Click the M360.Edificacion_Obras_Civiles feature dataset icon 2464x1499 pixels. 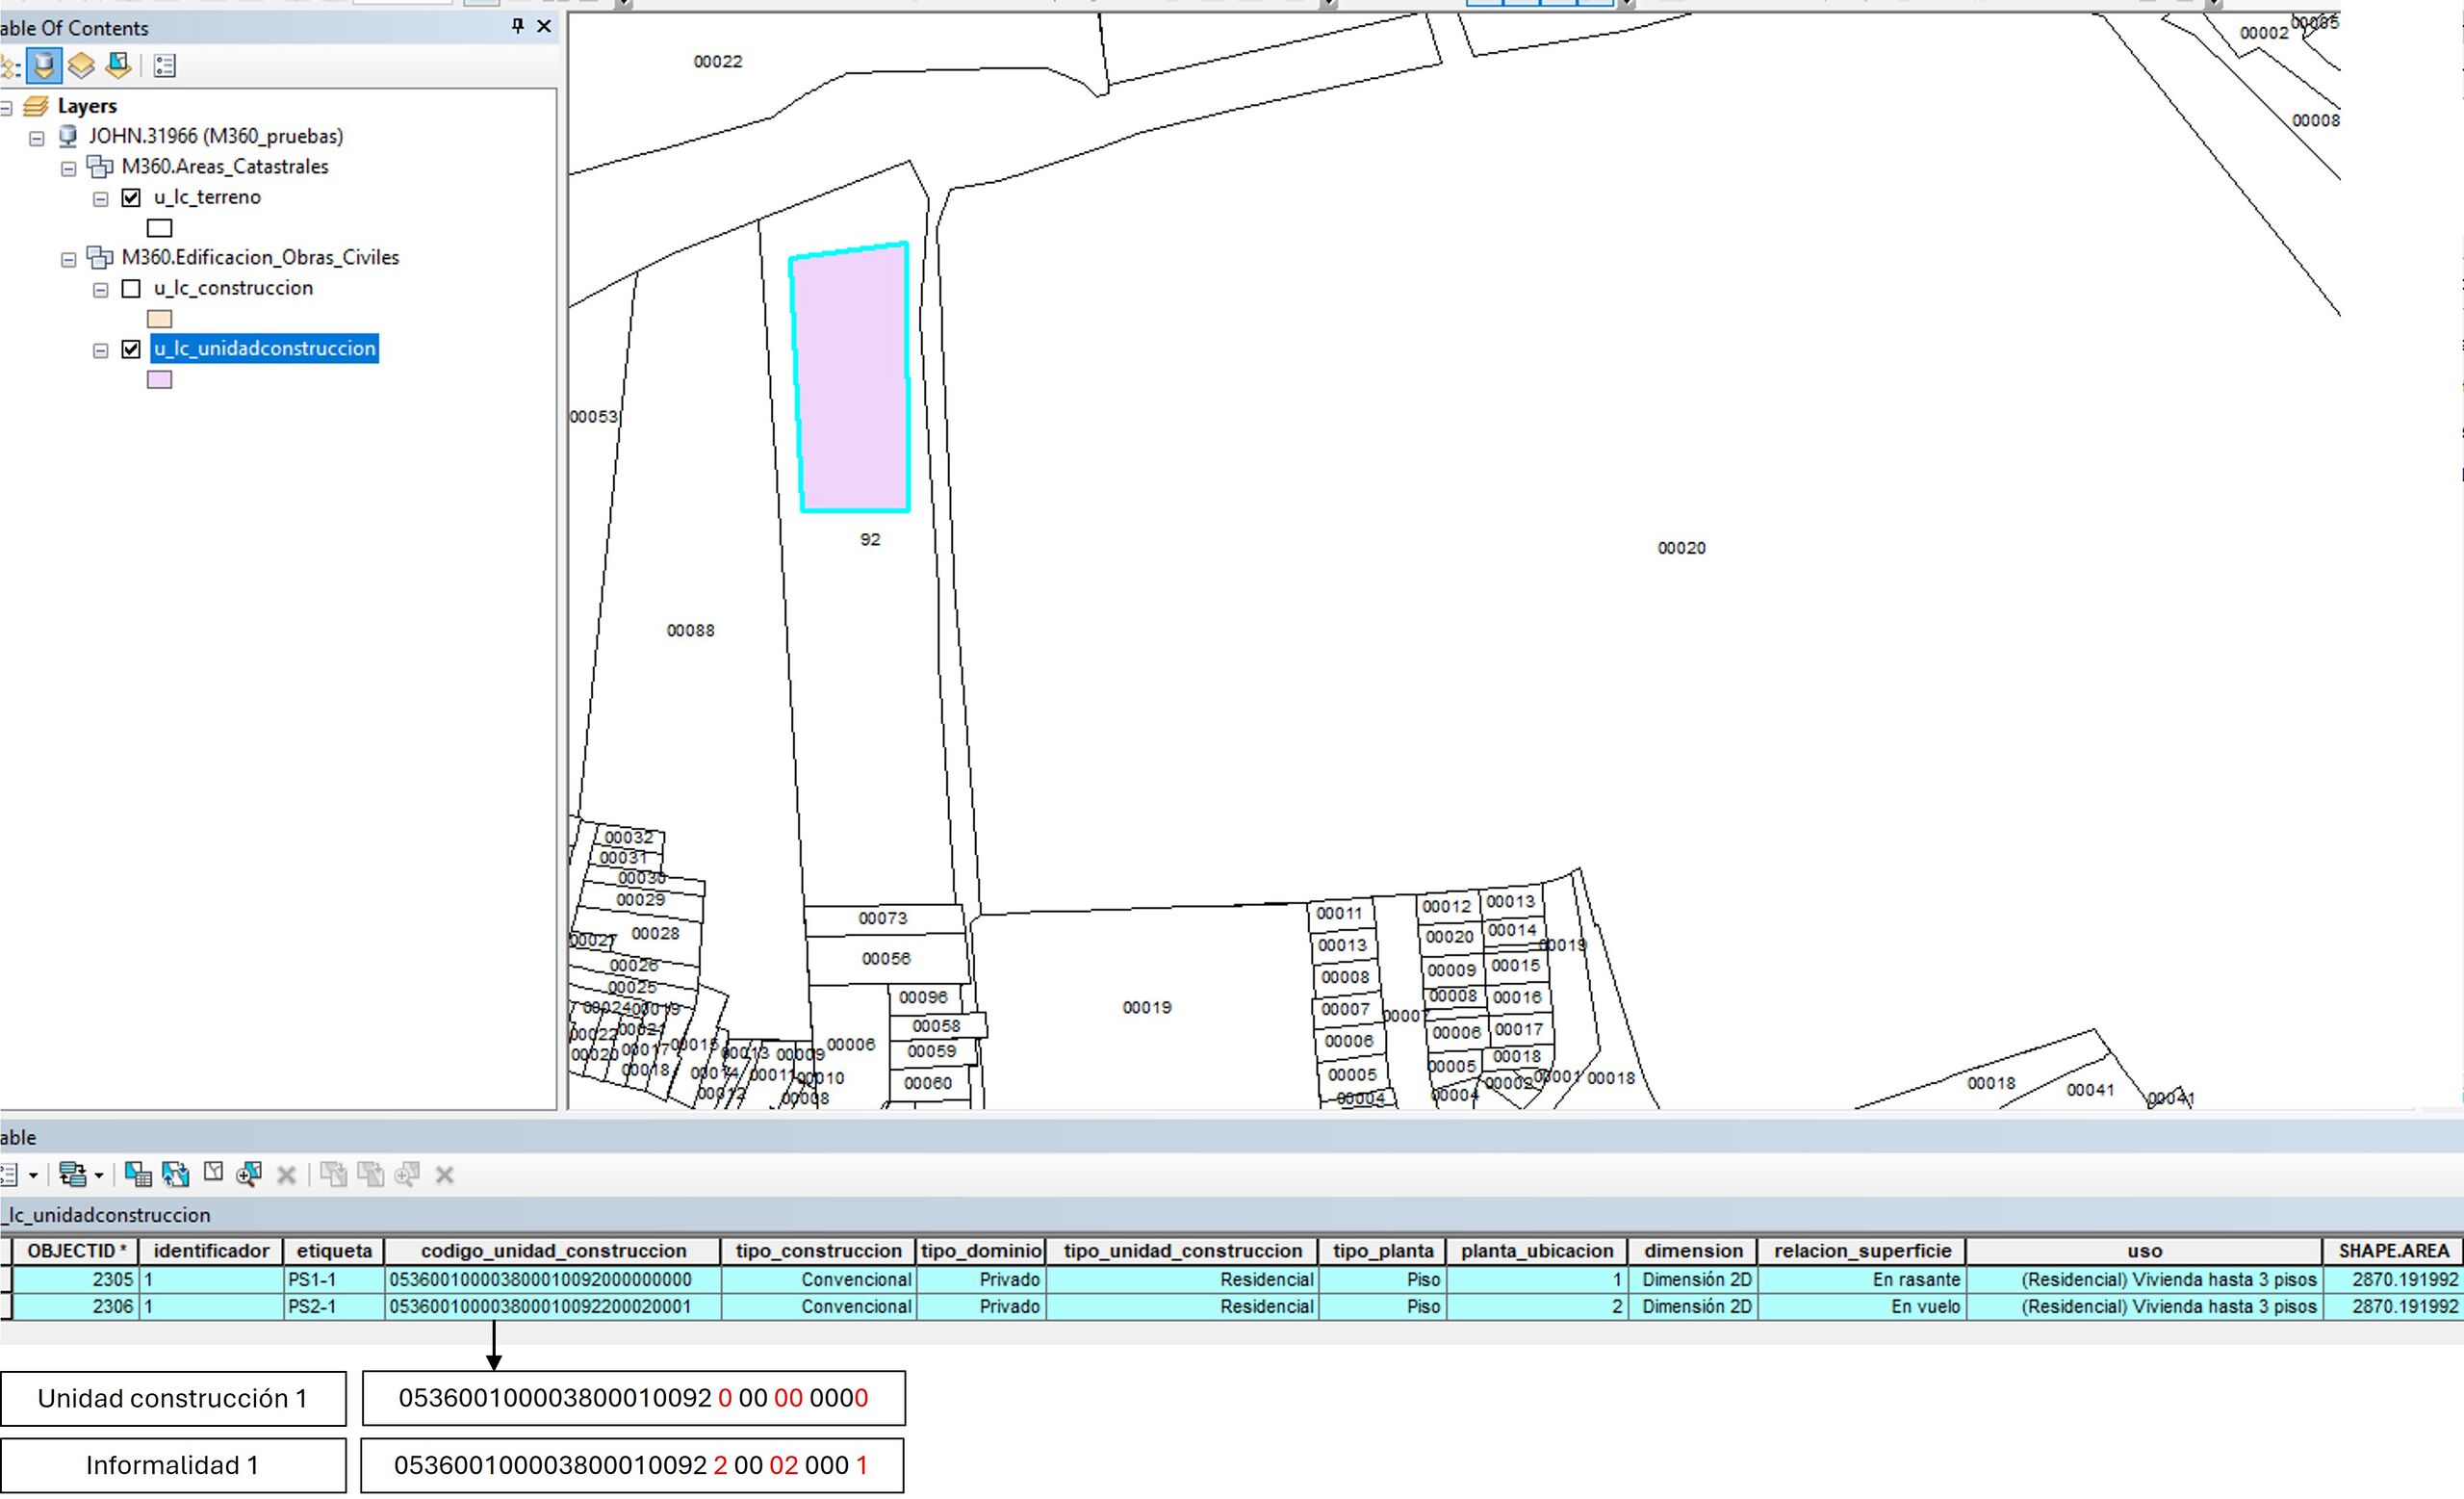pyautogui.click(x=100, y=257)
